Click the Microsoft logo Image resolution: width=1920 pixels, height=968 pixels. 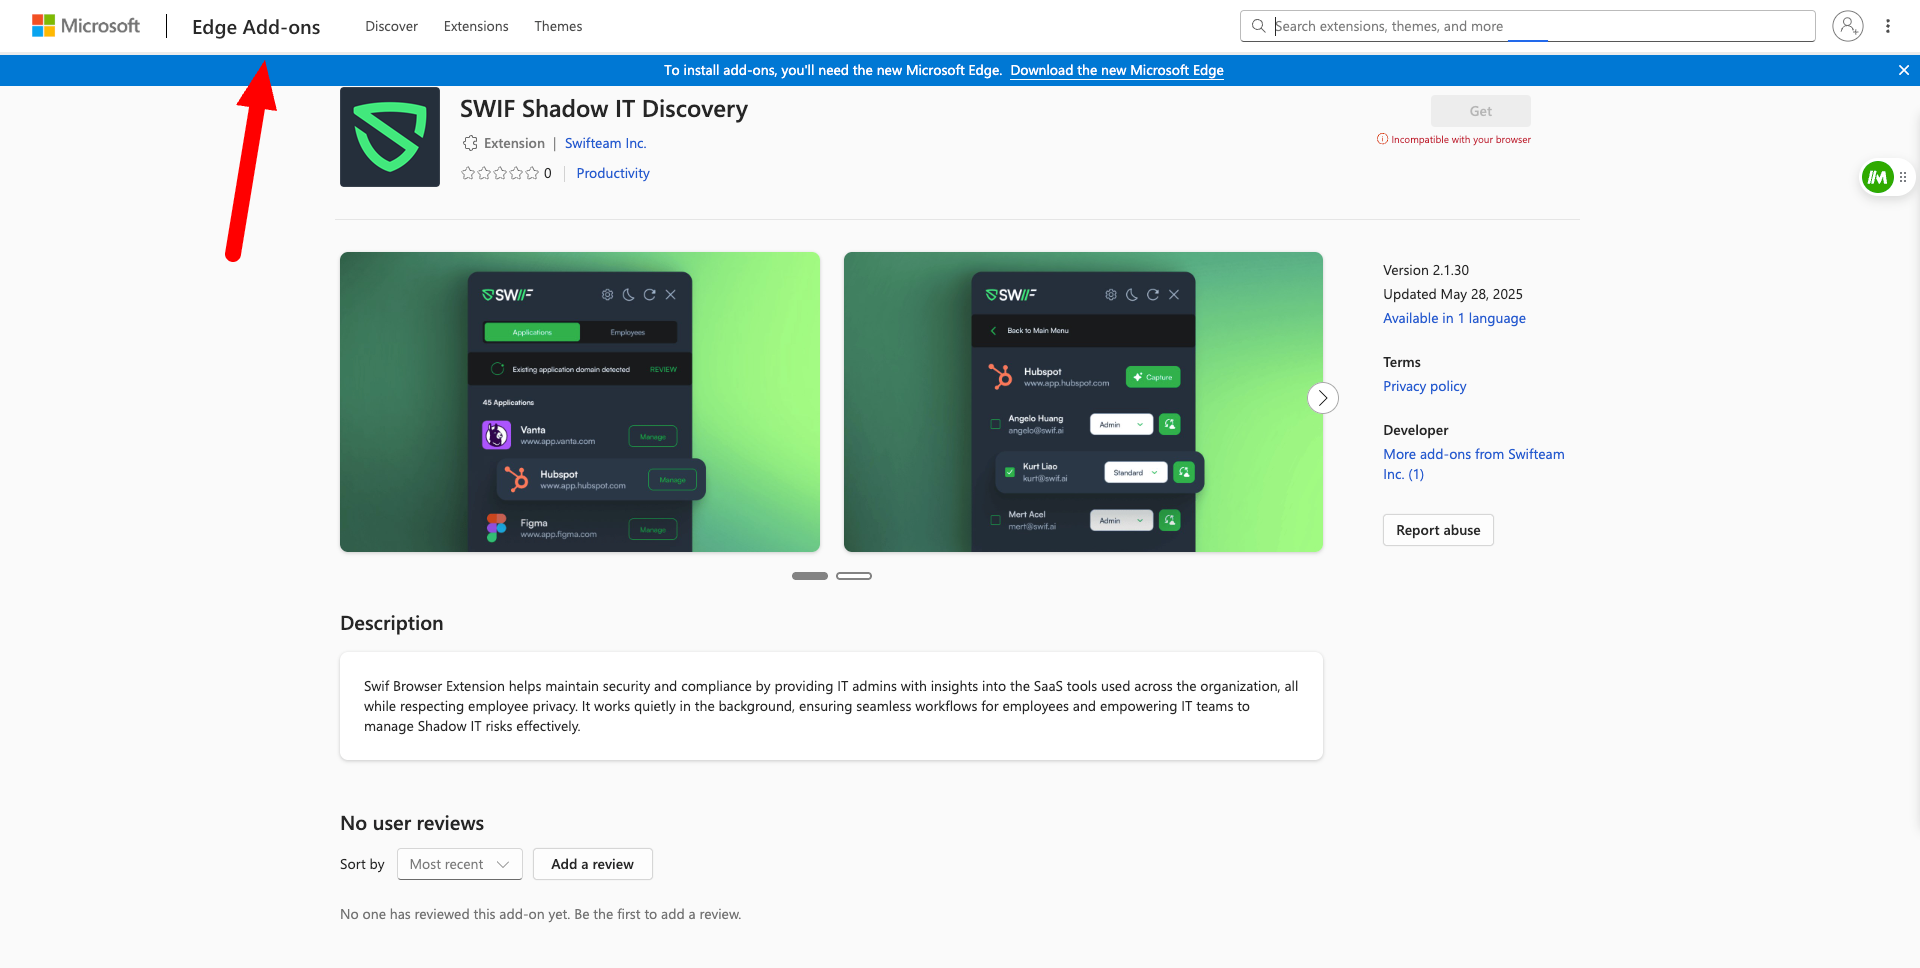[x=86, y=26]
